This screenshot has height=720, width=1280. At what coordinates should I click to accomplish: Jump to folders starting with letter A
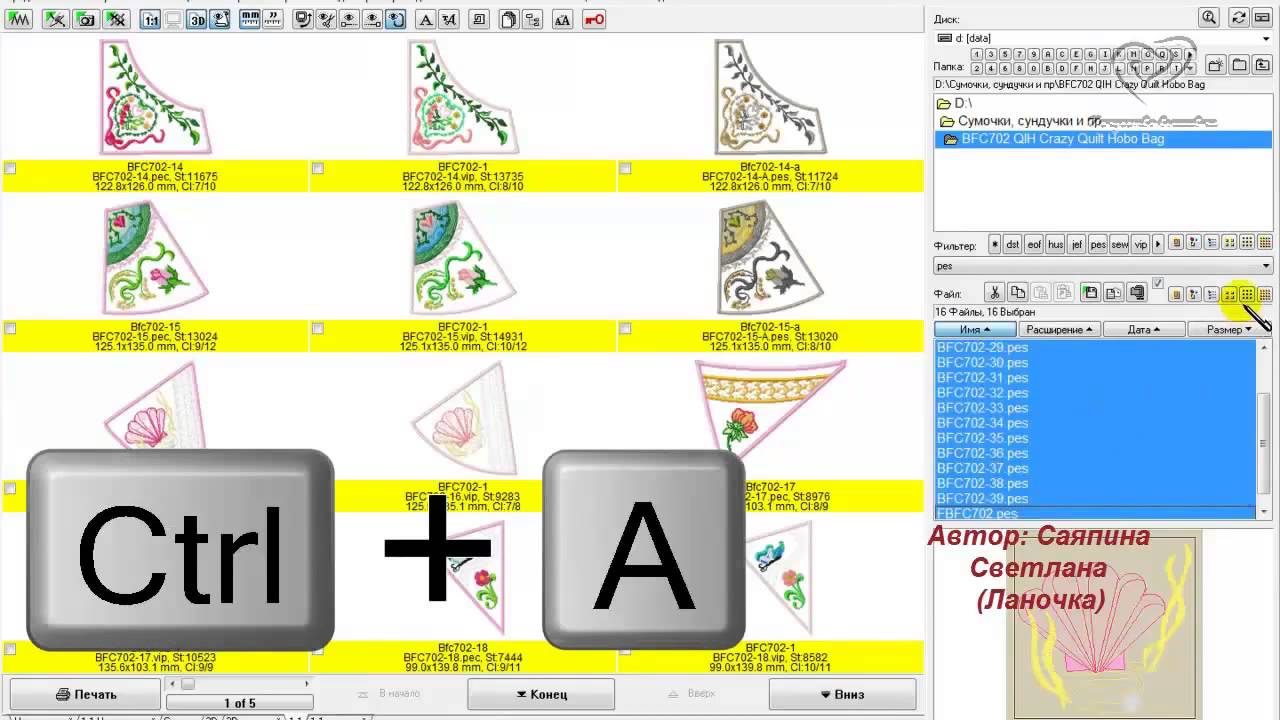coord(1048,54)
